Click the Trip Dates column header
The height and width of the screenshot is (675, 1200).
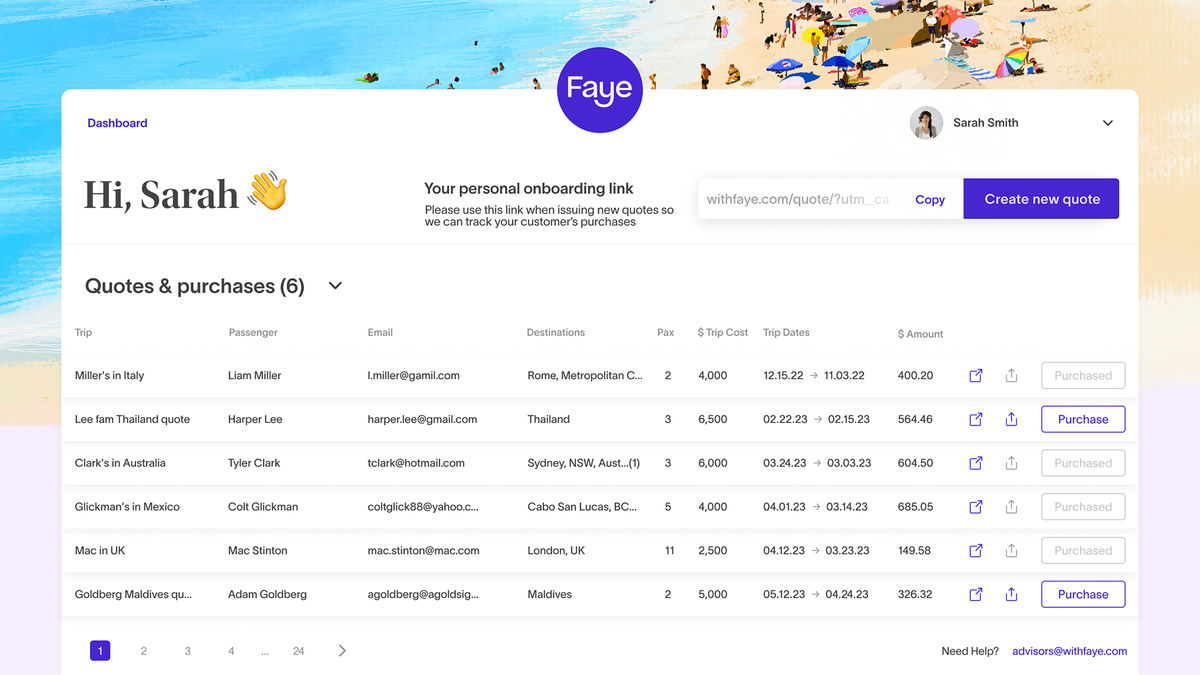pos(786,332)
